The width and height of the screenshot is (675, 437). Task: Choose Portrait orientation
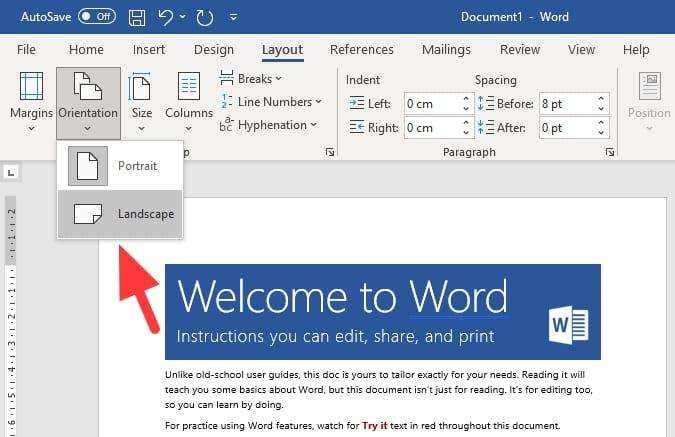[120, 166]
